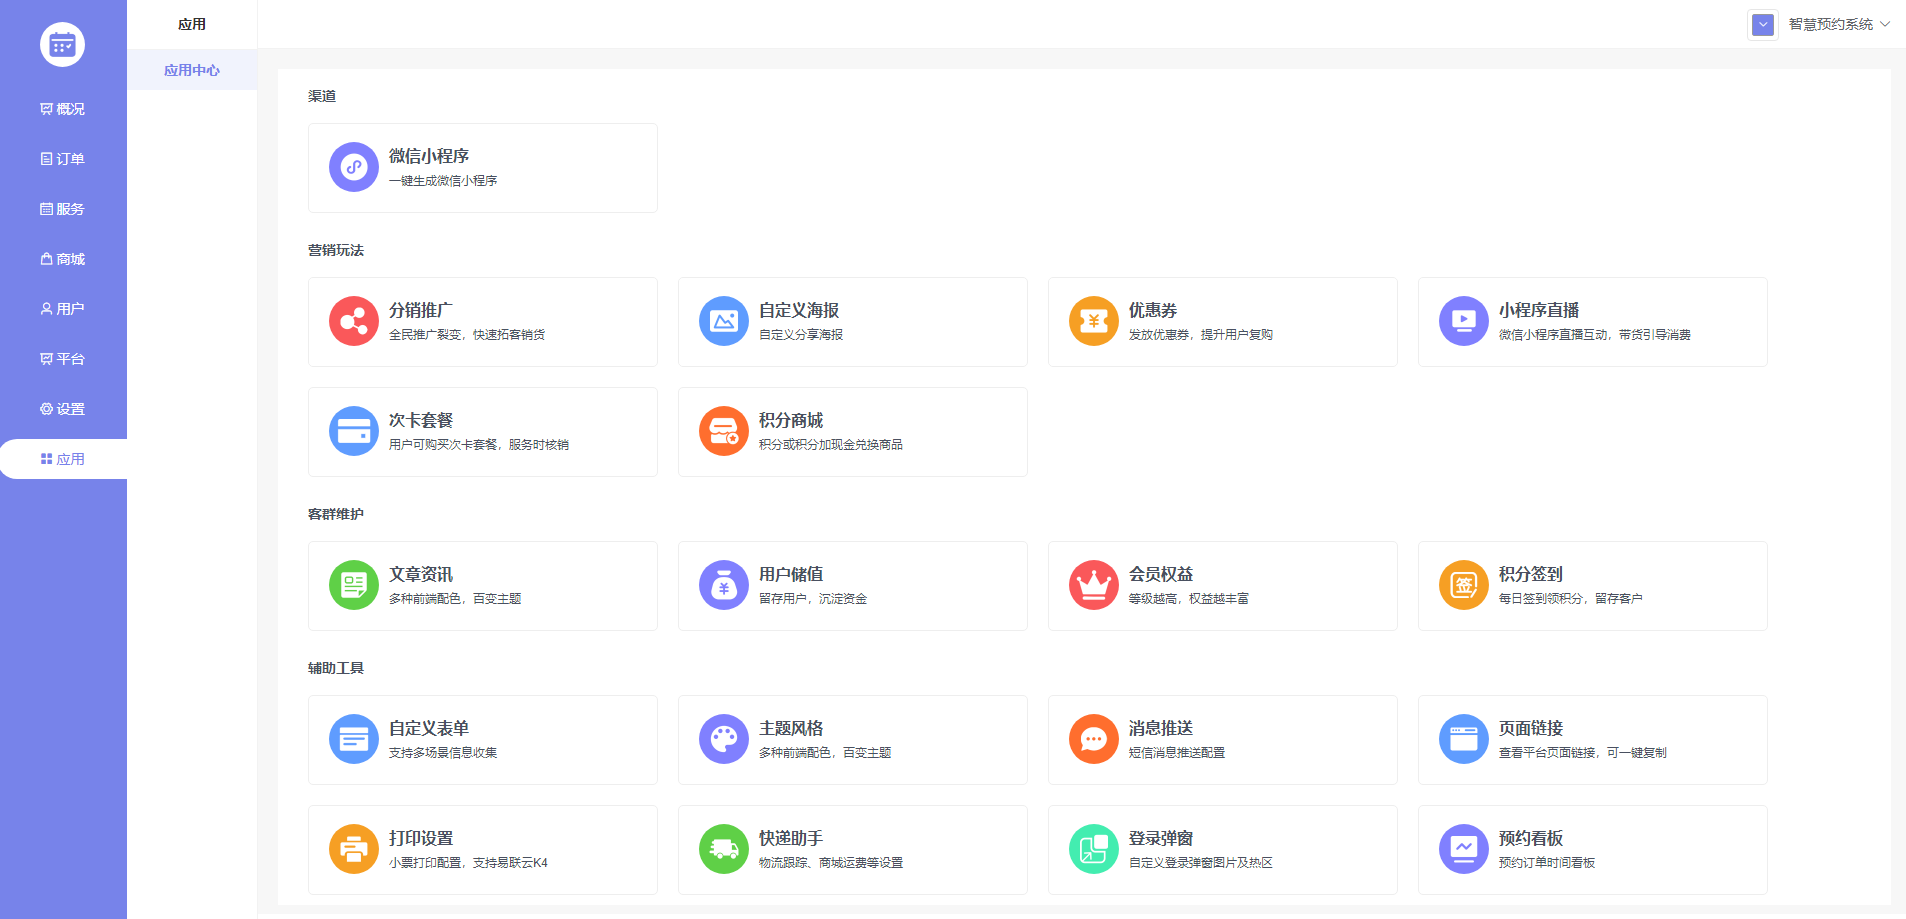Click the text 短信消息推送配置
Viewport: 1906px width, 919px height.
(1177, 753)
